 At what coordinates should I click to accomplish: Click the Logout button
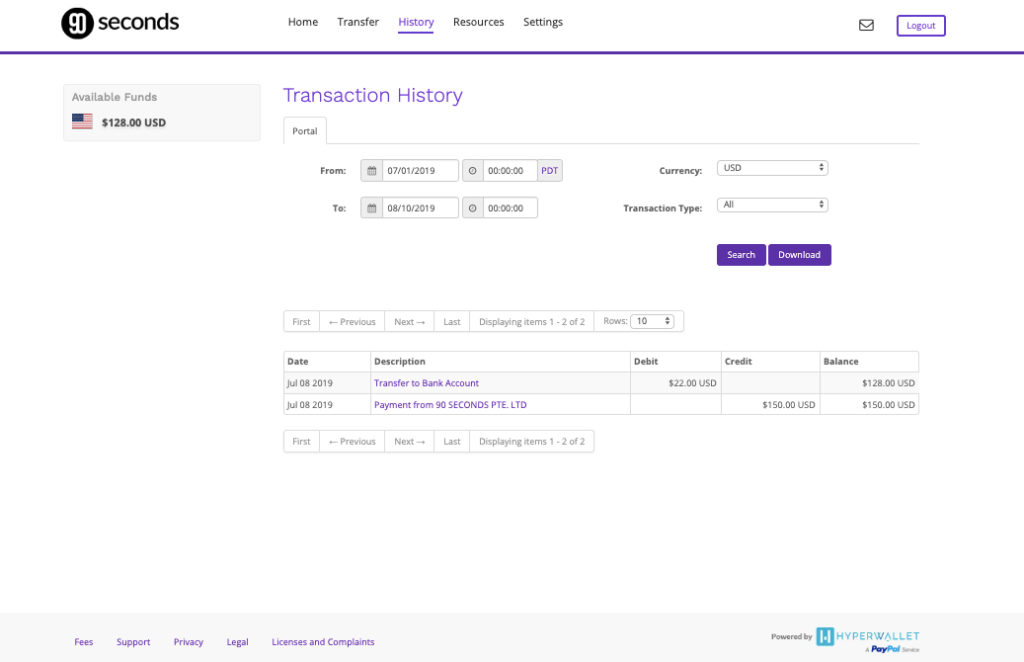click(x=920, y=26)
